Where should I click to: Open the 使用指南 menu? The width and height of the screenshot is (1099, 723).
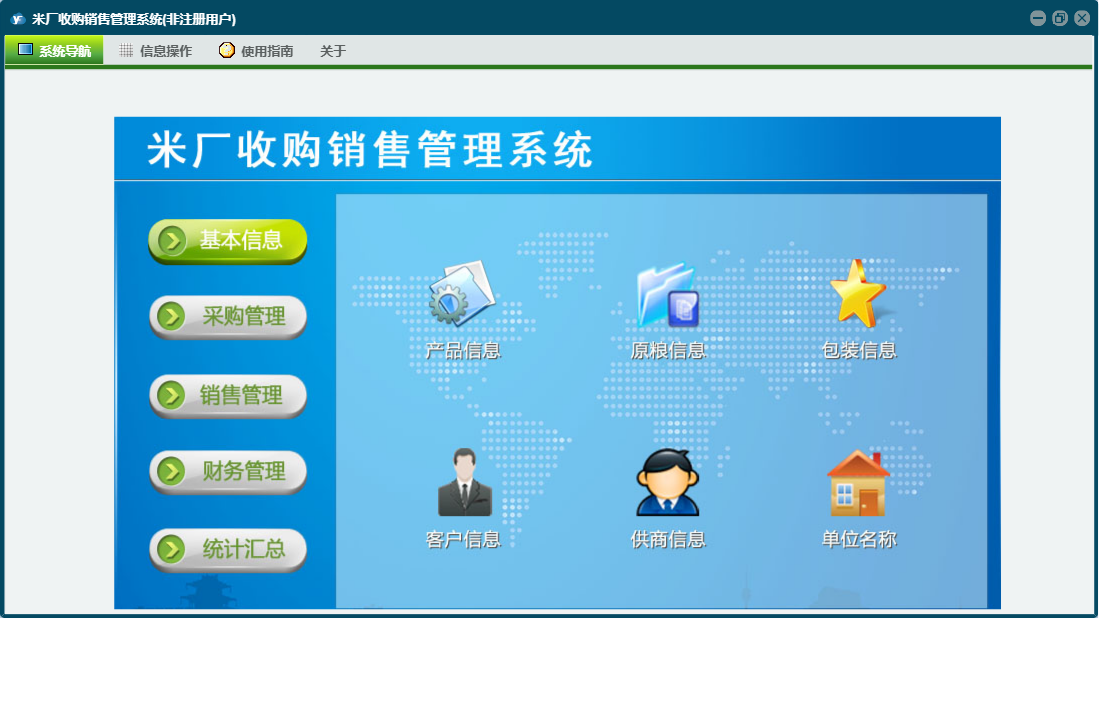(x=256, y=50)
